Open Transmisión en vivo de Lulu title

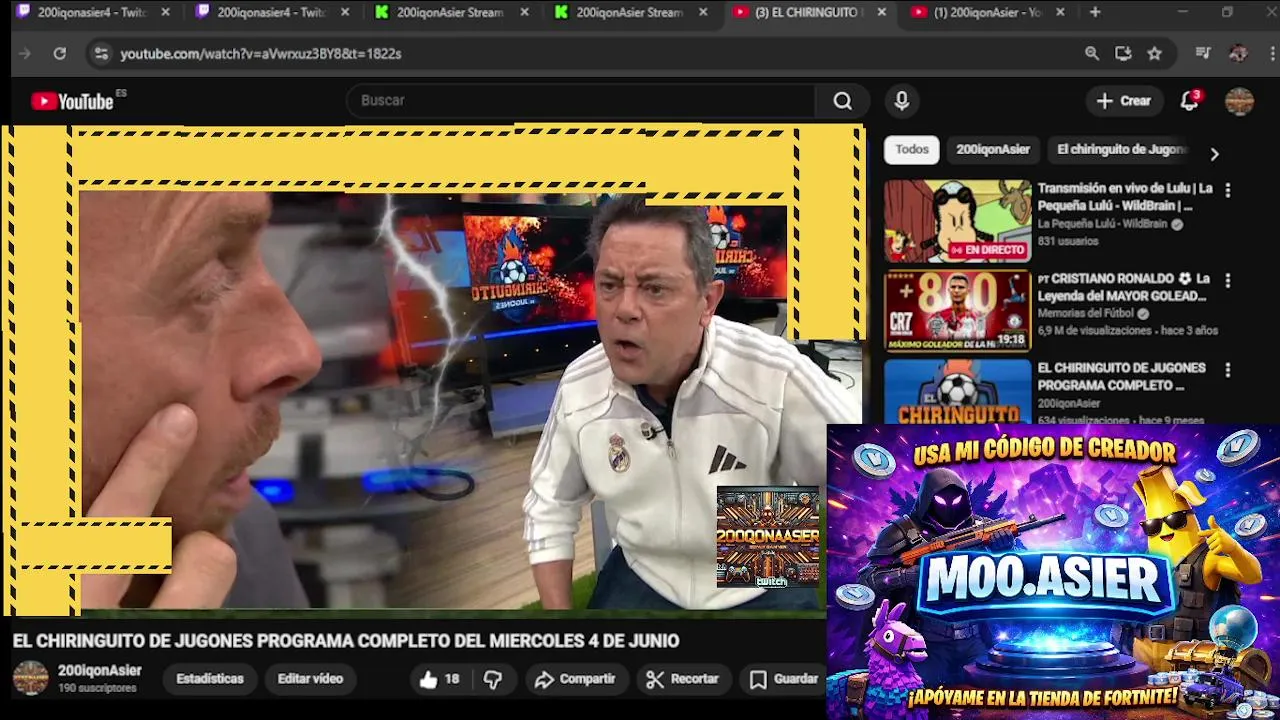(x=1125, y=197)
